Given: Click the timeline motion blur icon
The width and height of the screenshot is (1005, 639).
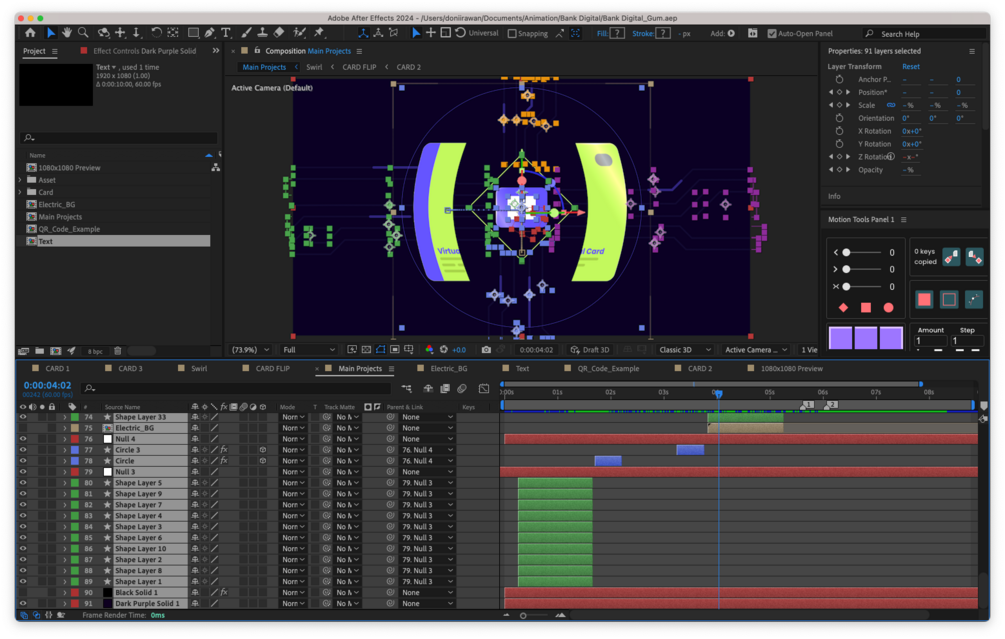Looking at the screenshot, I should click(461, 388).
